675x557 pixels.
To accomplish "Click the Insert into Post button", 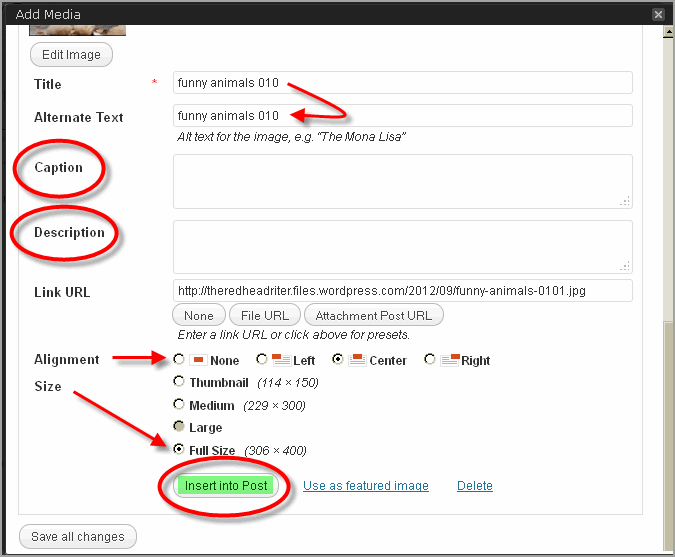I will click(x=226, y=486).
